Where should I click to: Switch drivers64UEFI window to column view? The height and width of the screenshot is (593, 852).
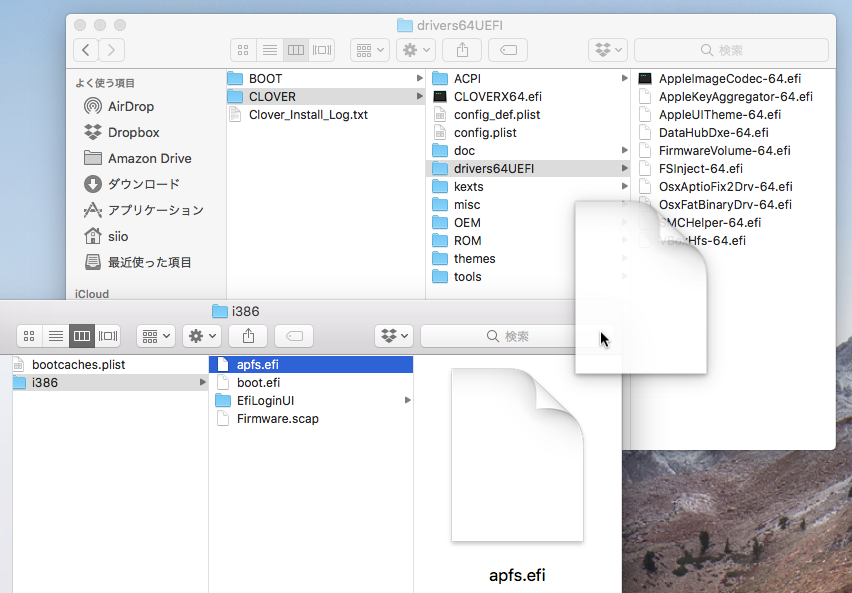(296, 50)
